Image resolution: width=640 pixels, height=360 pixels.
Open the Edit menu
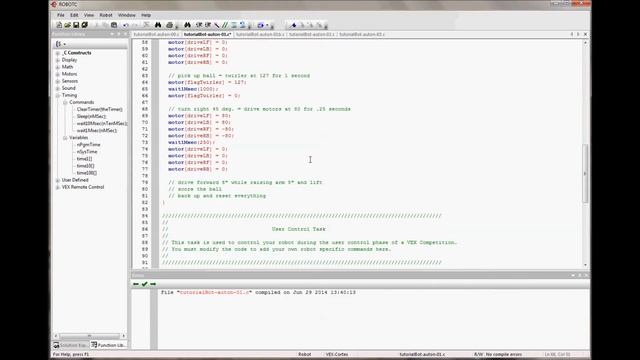(x=74, y=15)
